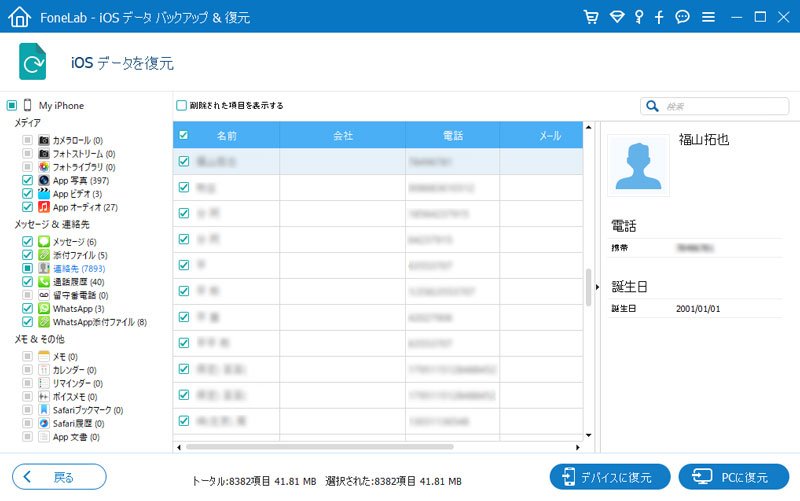Open the key registration icon

(x=639, y=17)
